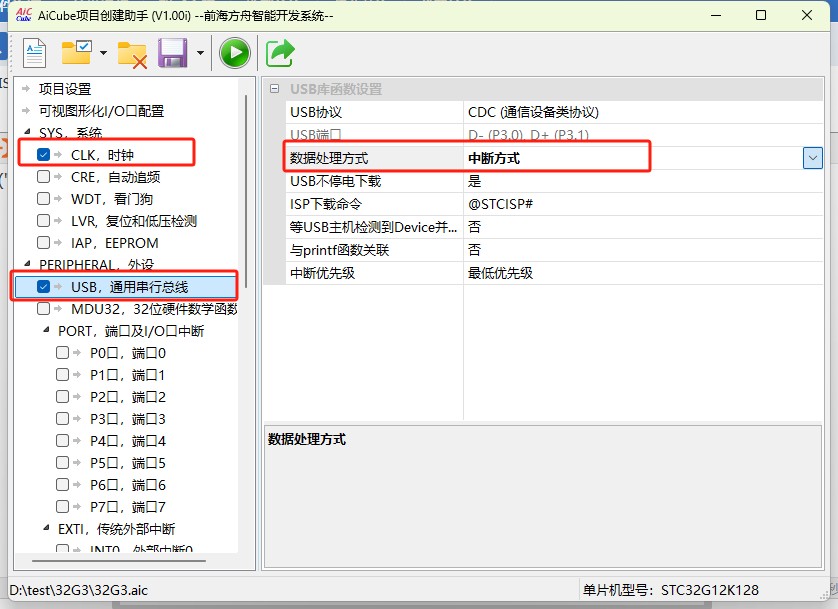This screenshot has width=838, height=609.
Task: Click the 单片机型号 STC32G12K128 status entry
Action: click(670, 590)
